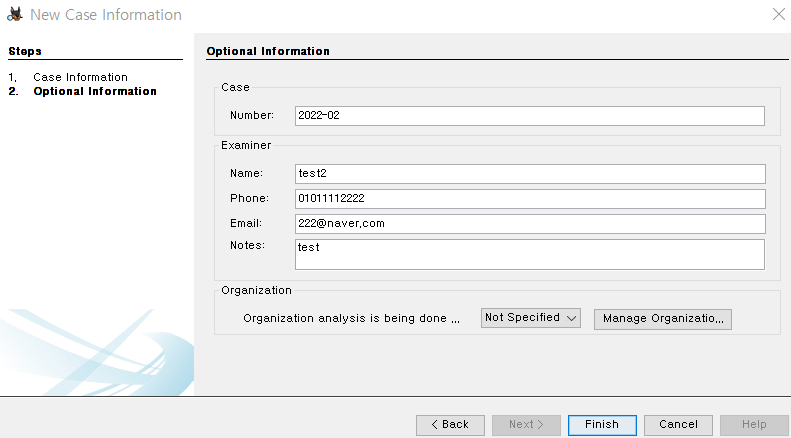This screenshot has width=791, height=438.
Task: Click the Optional Information panel heading
Action: (268, 51)
